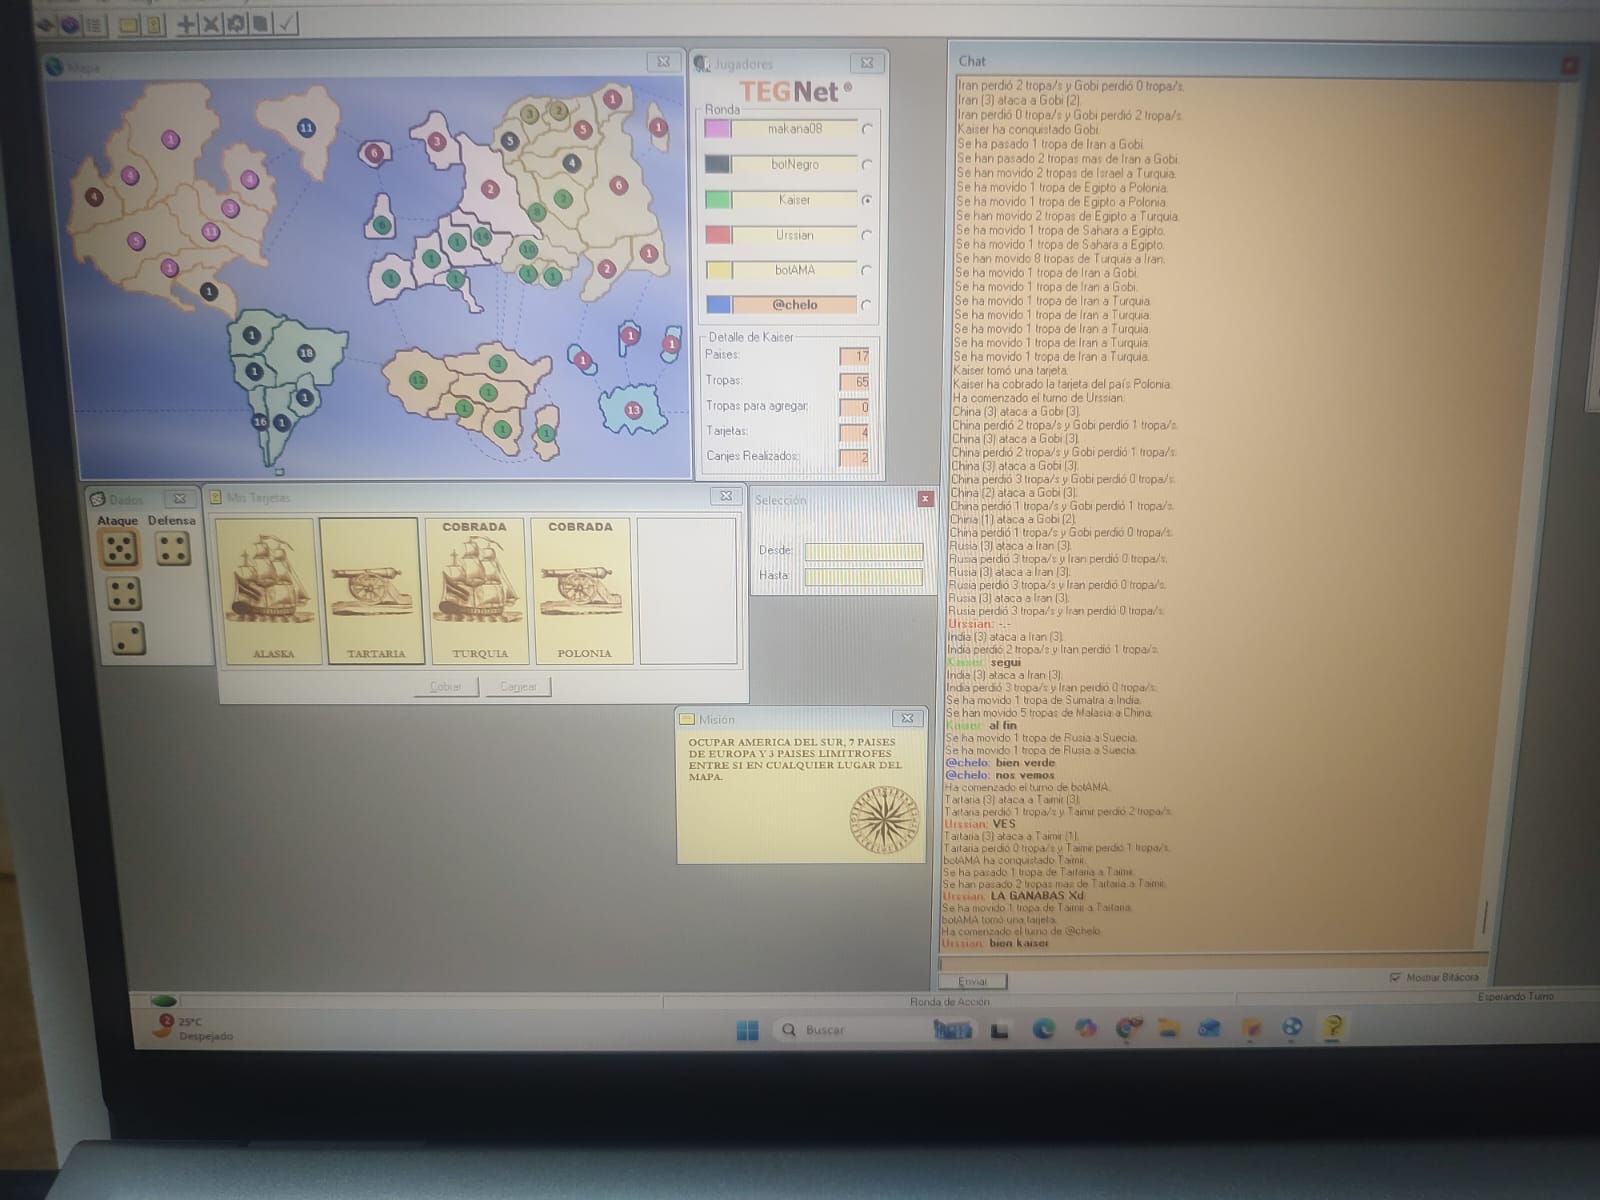Click the plus icon in the toolbar
The width and height of the screenshot is (1600, 1200).
pos(186,24)
